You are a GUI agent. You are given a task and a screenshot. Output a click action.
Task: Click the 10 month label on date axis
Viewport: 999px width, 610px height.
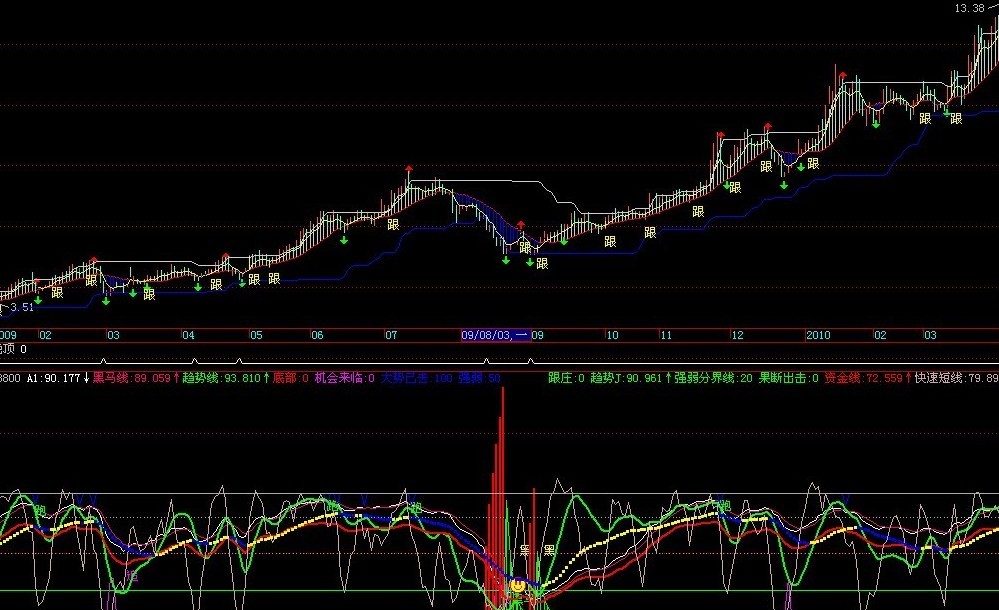click(x=612, y=335)
